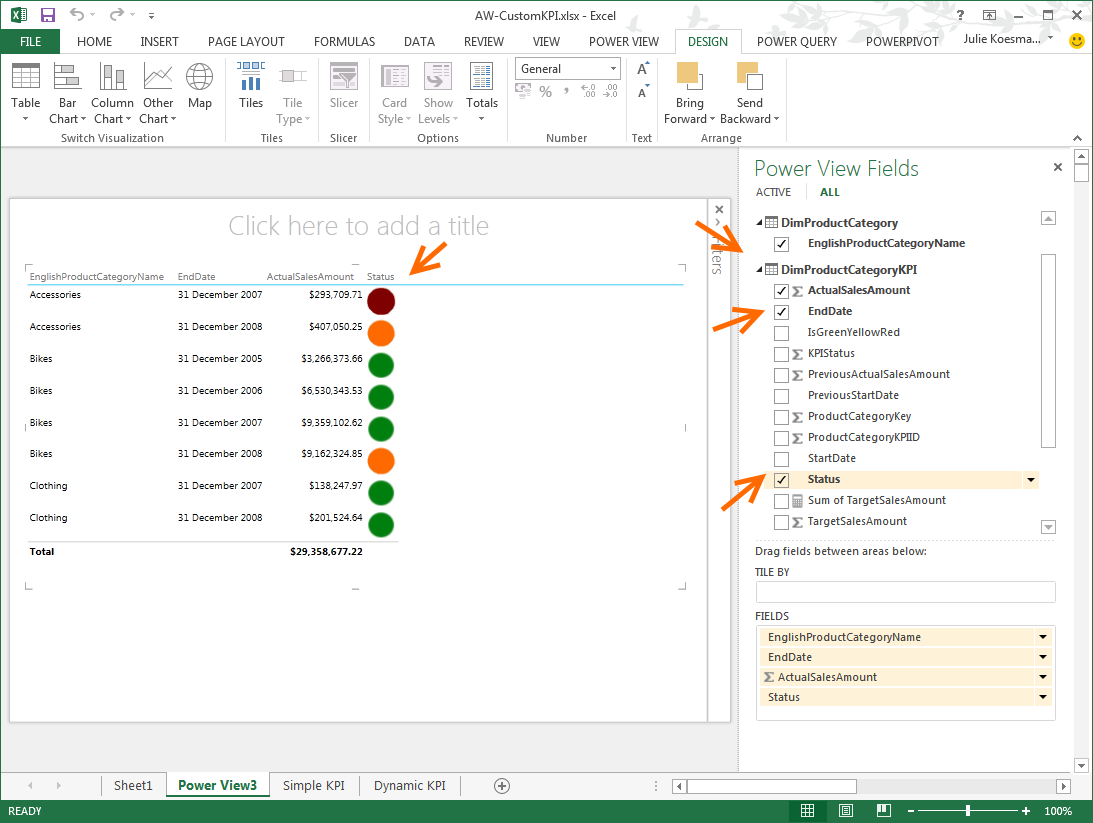The height and width of the screenshot is (823, 1093).
Task: Increase decimal places
Action: pos(588,91)
